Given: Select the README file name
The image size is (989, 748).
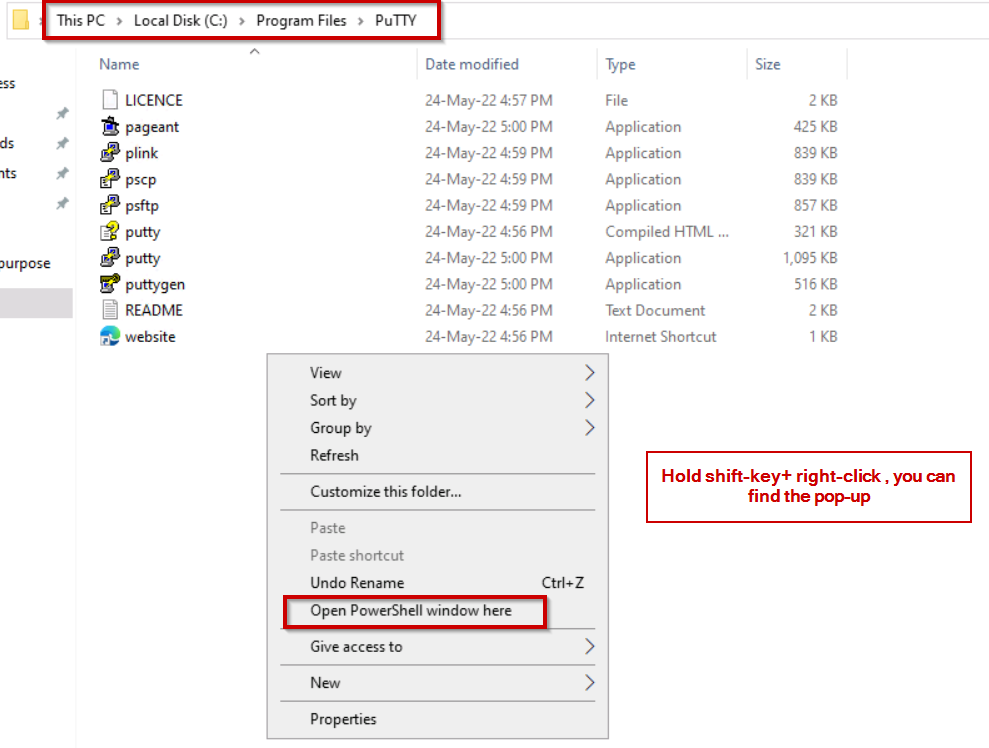Looking at the screenshot, I should tap(154, 310).
